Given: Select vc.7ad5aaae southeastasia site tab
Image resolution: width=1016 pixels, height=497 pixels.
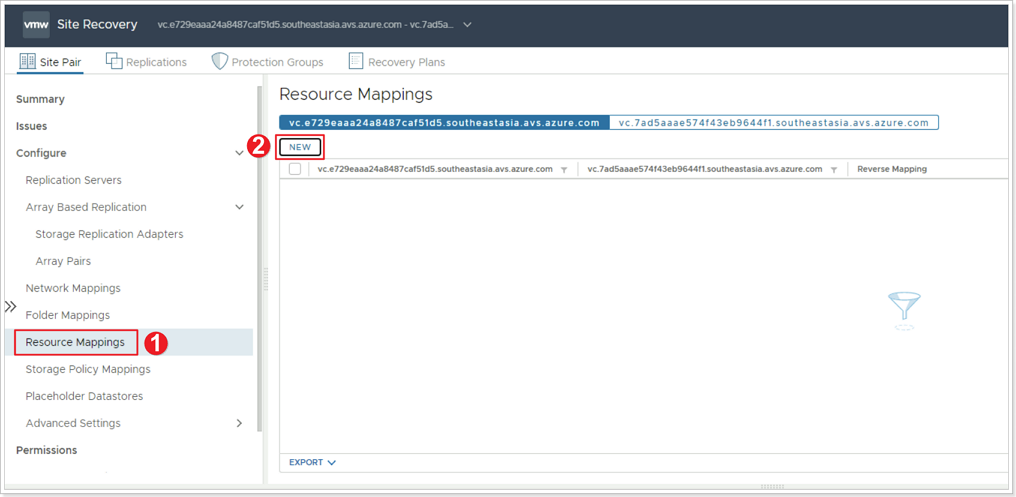Looking at the screenshot, I should 774,122.
